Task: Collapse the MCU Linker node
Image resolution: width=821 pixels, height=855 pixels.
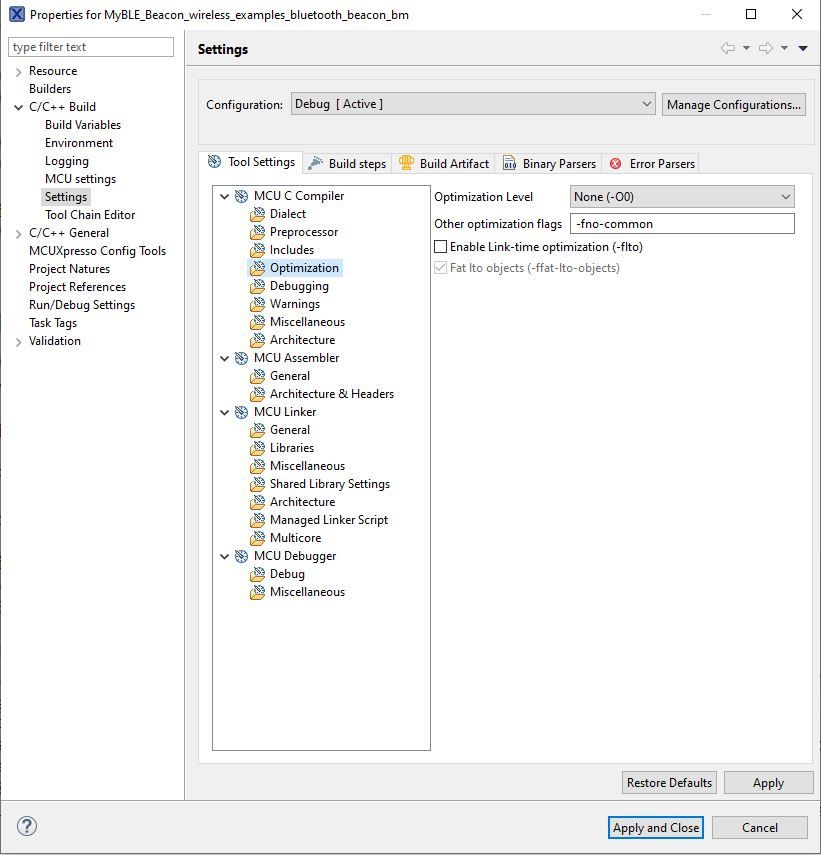Action: (x=224, y=412)
